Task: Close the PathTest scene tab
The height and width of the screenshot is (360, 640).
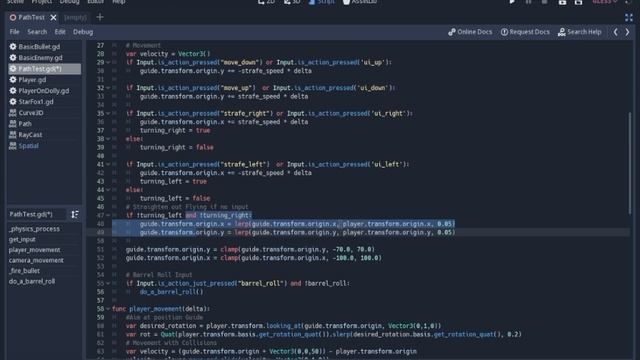Action: tap(53, 18)
